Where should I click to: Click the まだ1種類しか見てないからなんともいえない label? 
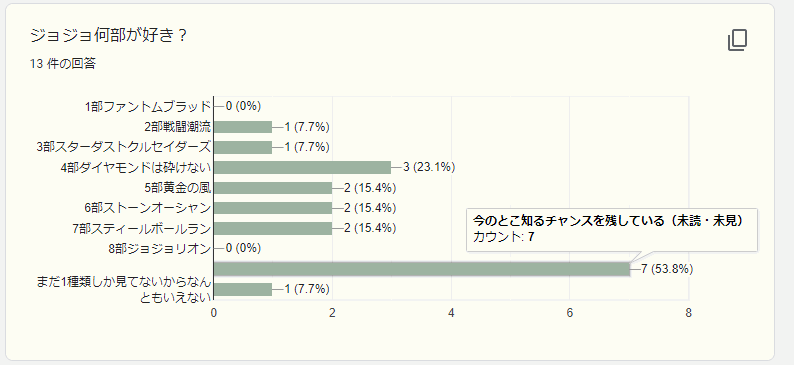[124, 290]
